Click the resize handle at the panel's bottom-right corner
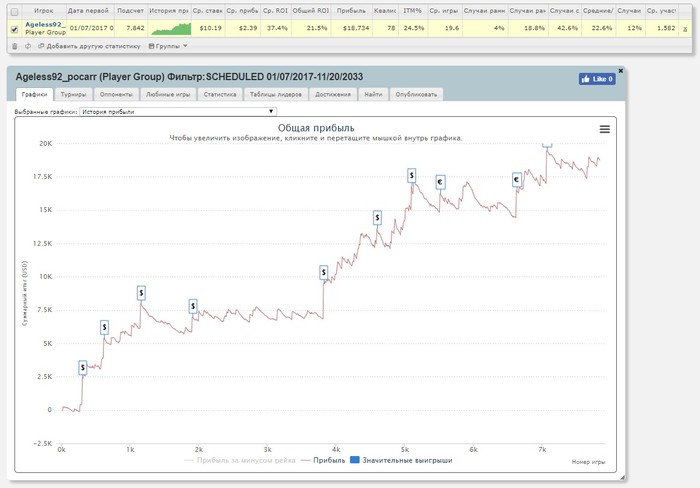 tap(622, 478)
